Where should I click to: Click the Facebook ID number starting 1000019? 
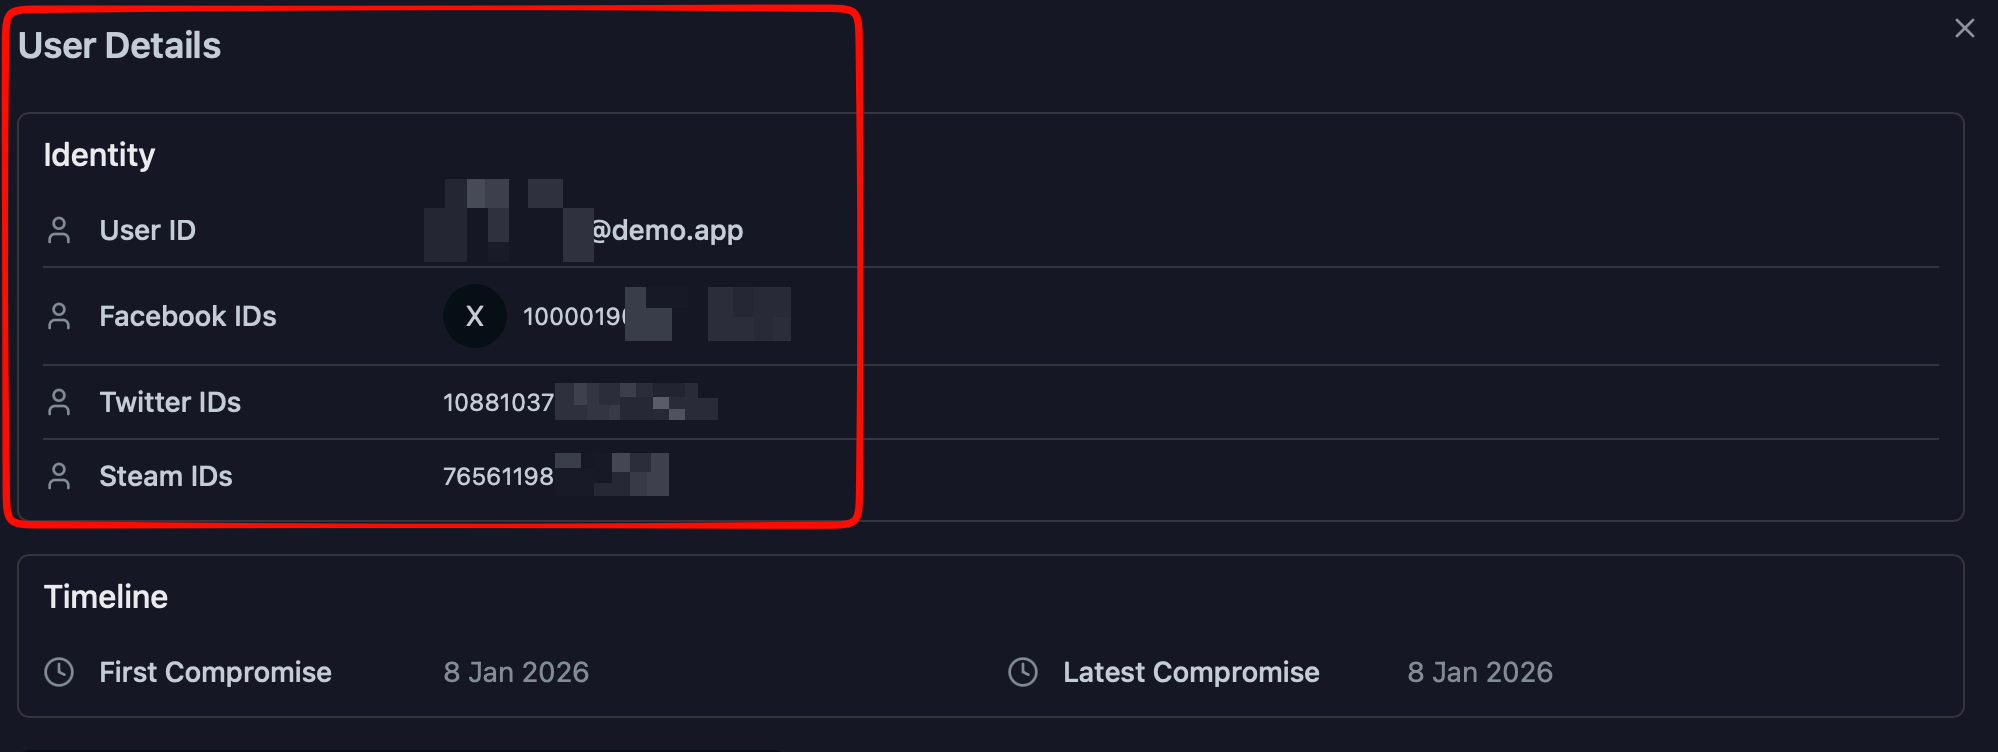[574, 317]
